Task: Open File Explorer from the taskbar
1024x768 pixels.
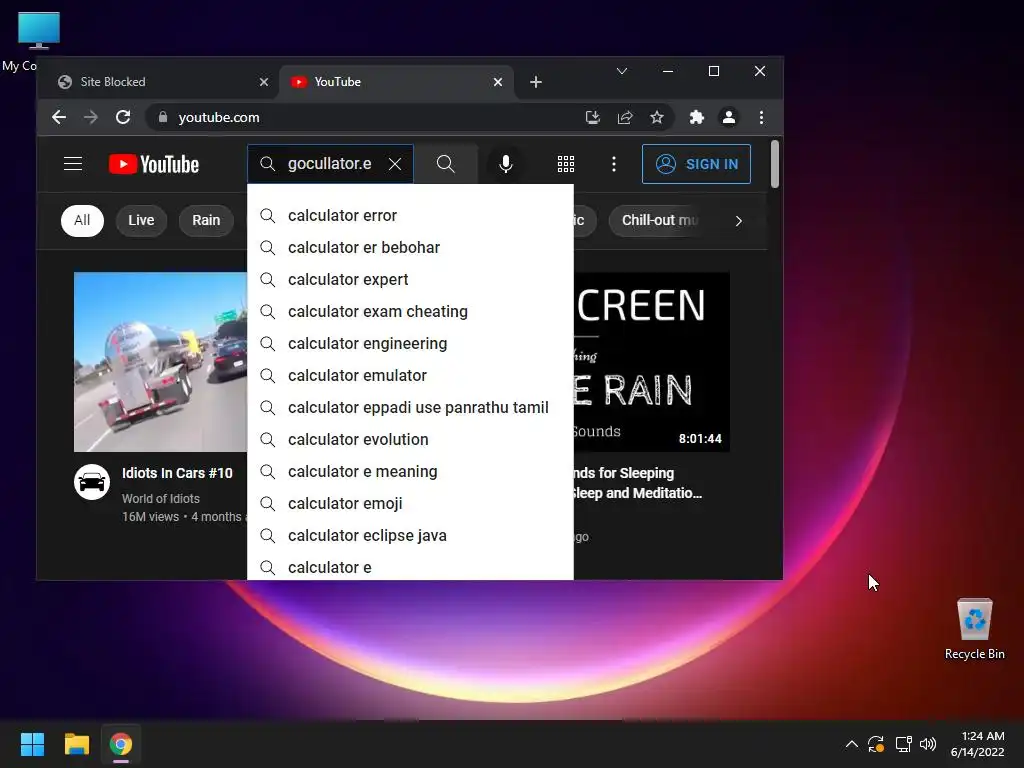Action: [x=76, y=744]
